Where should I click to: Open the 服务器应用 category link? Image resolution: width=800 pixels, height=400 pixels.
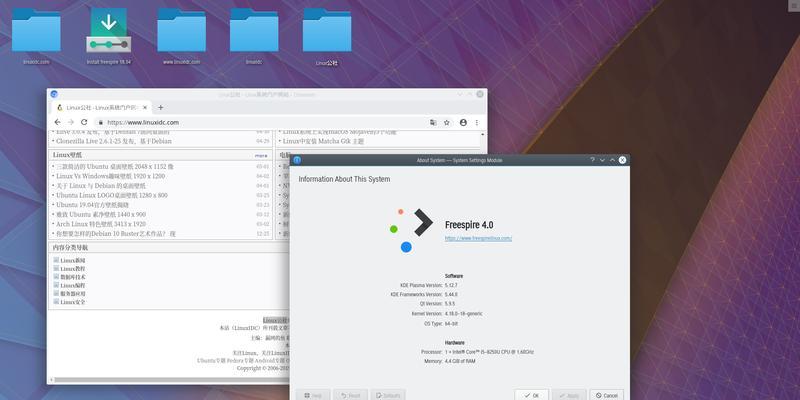point(73,294)
